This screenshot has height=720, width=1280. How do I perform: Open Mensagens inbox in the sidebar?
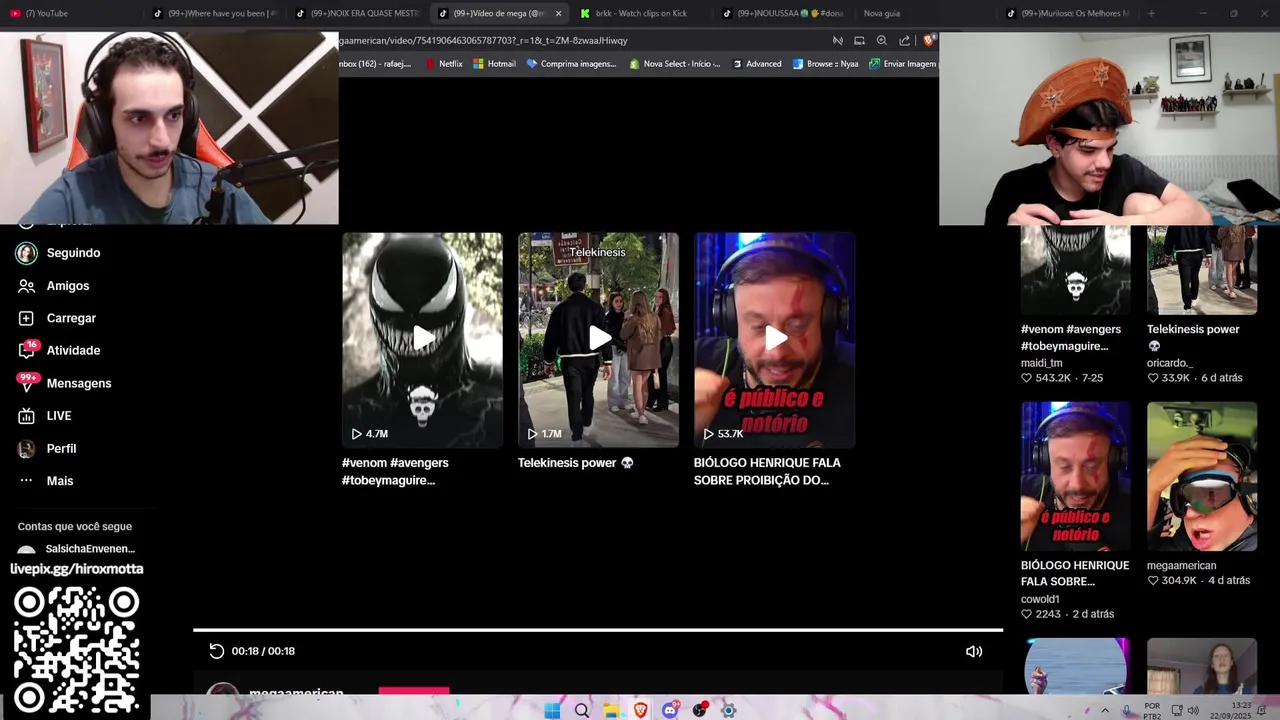64,383
